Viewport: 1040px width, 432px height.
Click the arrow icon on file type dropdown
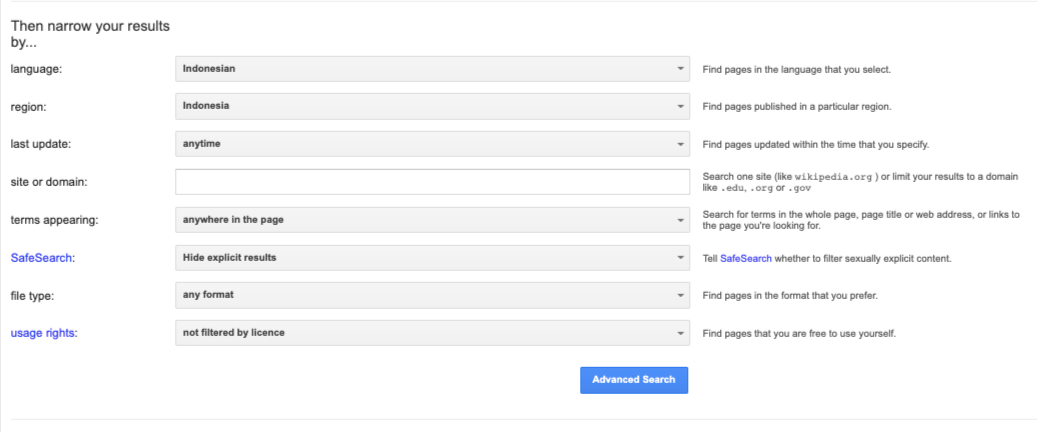click(681, 295)
